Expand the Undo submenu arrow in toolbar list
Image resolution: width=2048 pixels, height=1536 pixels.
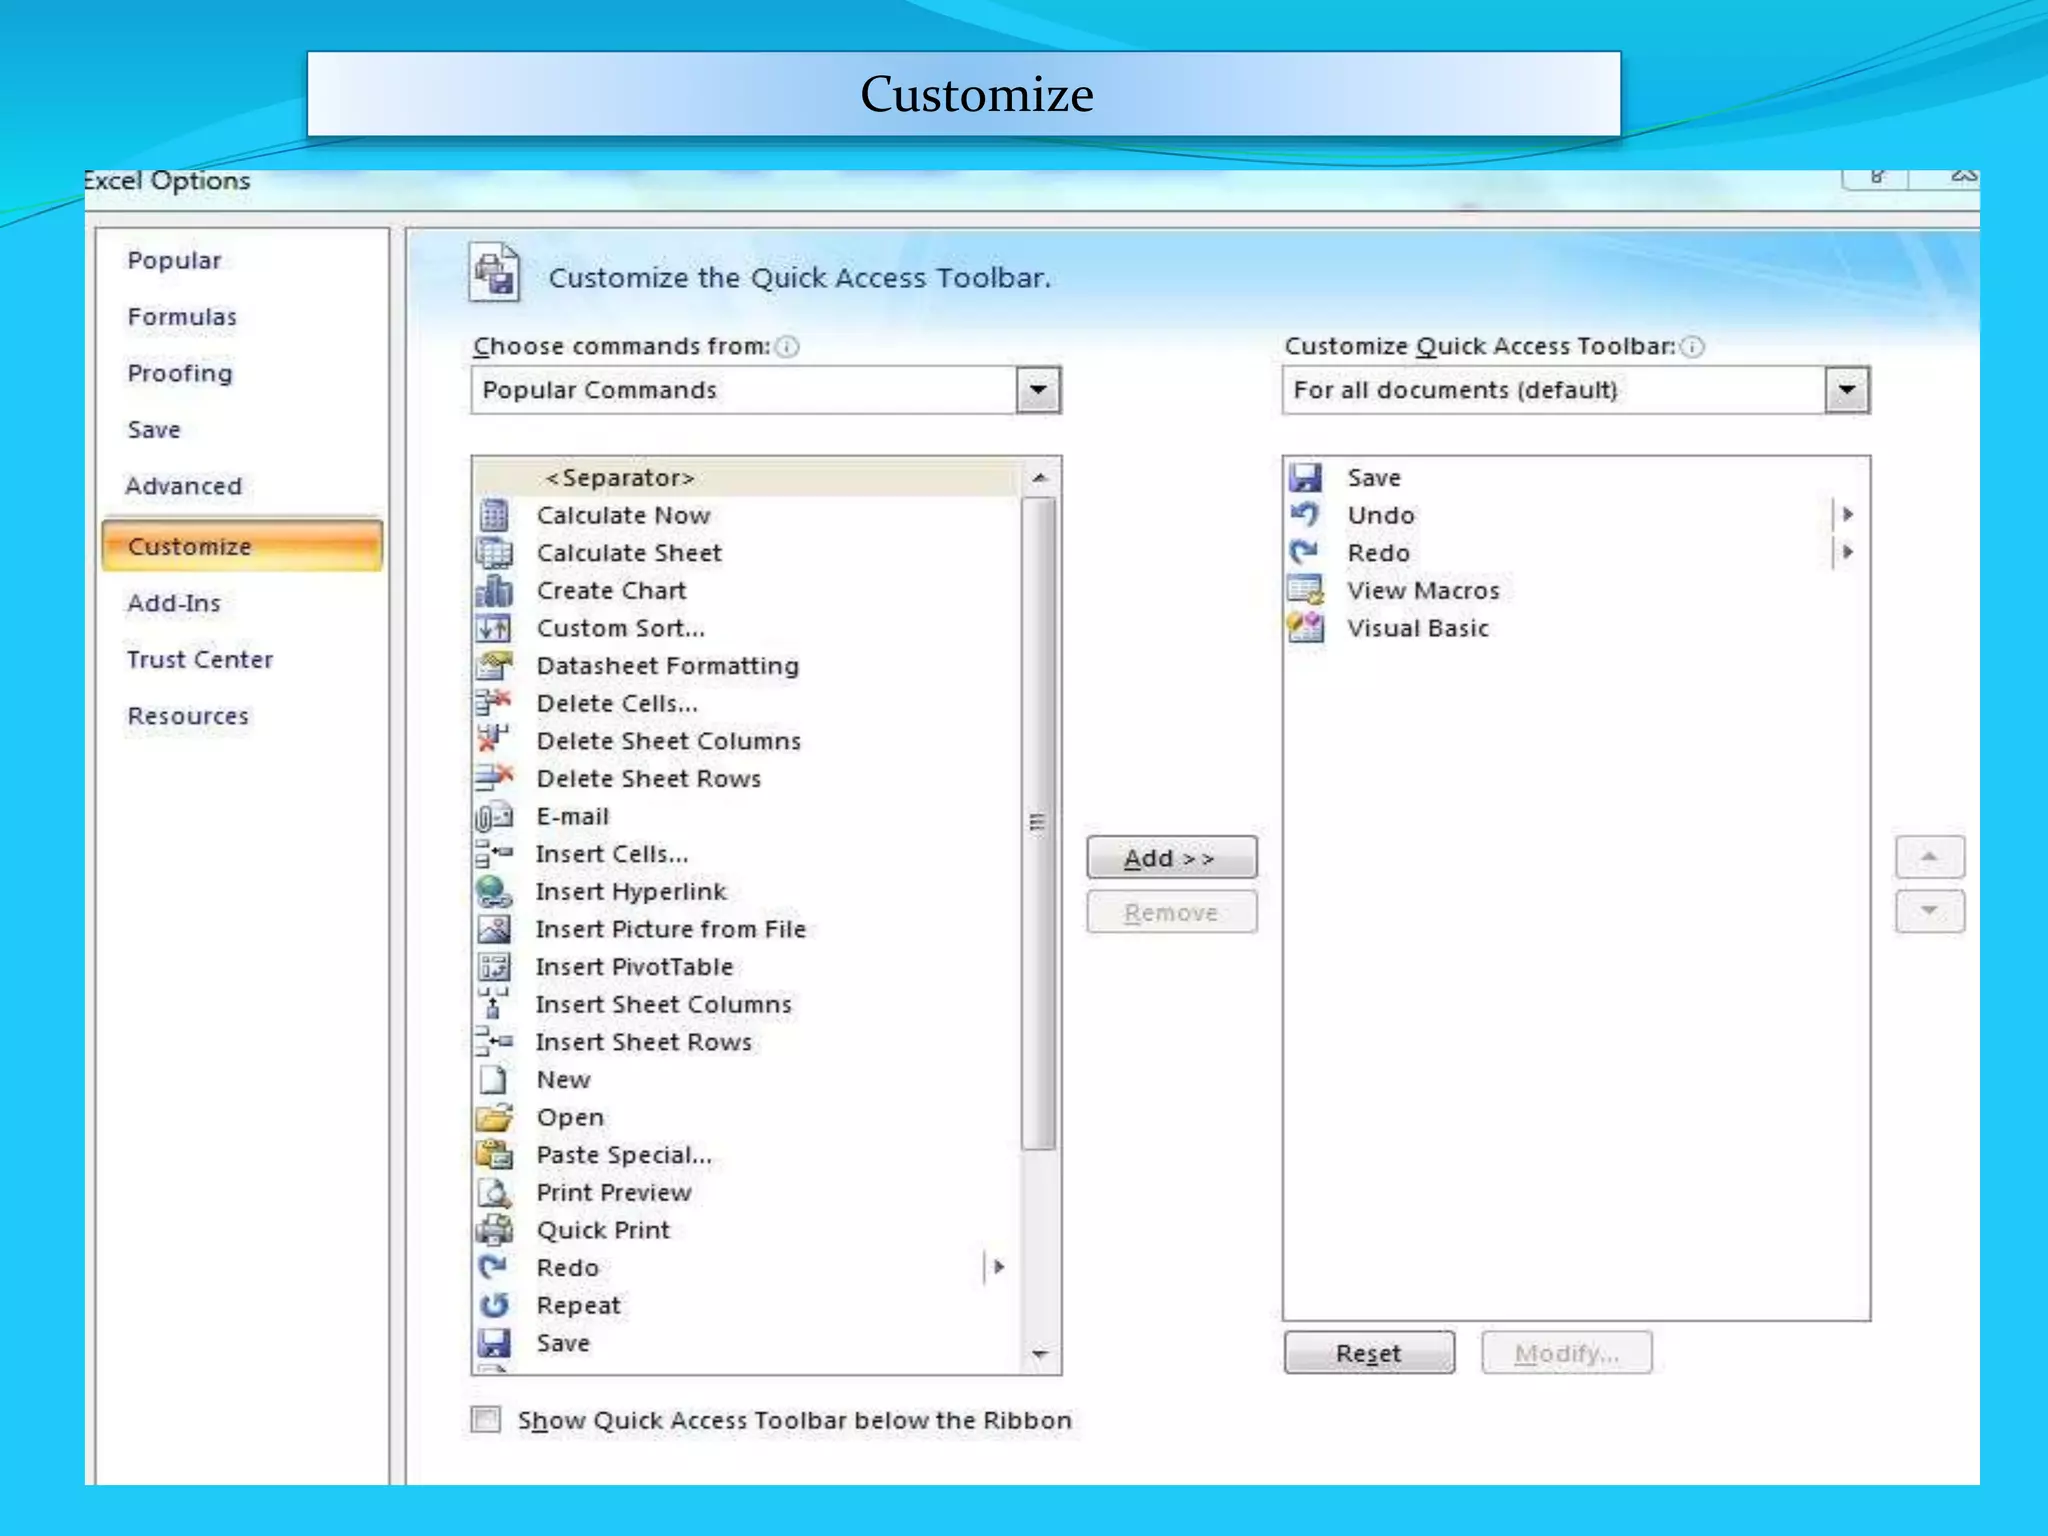[1847, 515]
